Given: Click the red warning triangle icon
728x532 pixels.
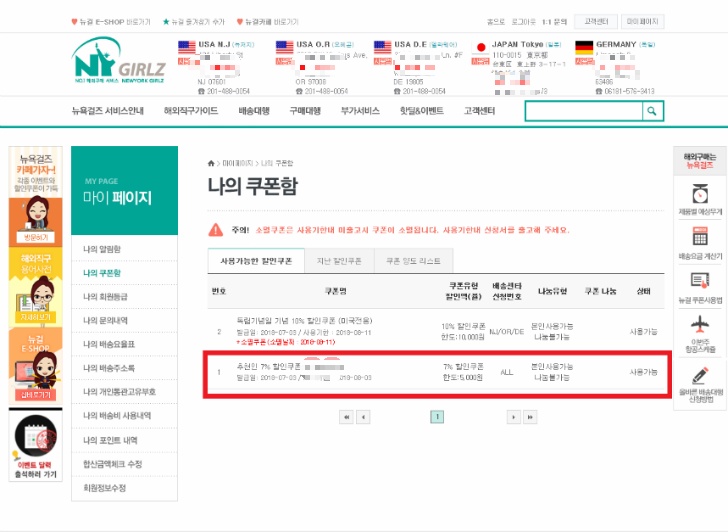Looking at the screenshot, I should (x=215, y=230).
